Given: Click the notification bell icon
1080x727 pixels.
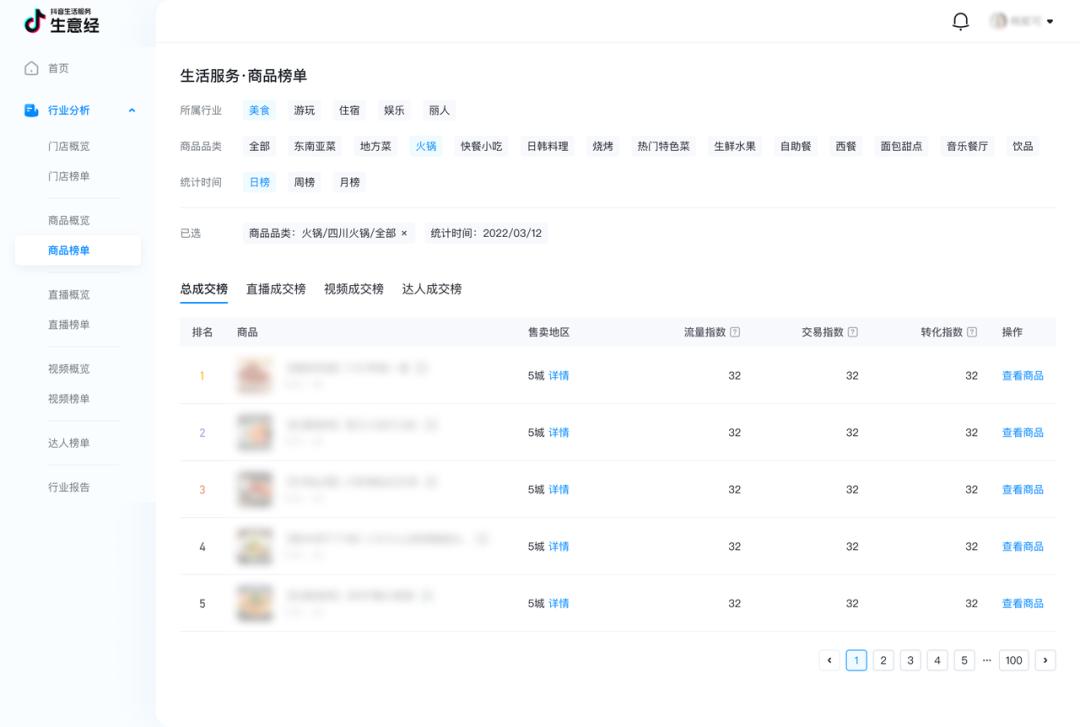Looking at the screenshot, I should [x=960, y=20].
